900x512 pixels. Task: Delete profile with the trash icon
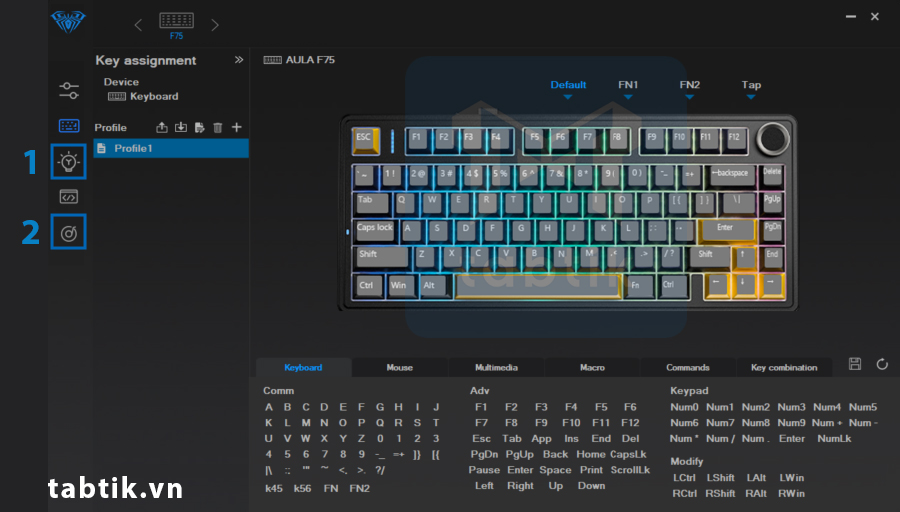[218, 127]
